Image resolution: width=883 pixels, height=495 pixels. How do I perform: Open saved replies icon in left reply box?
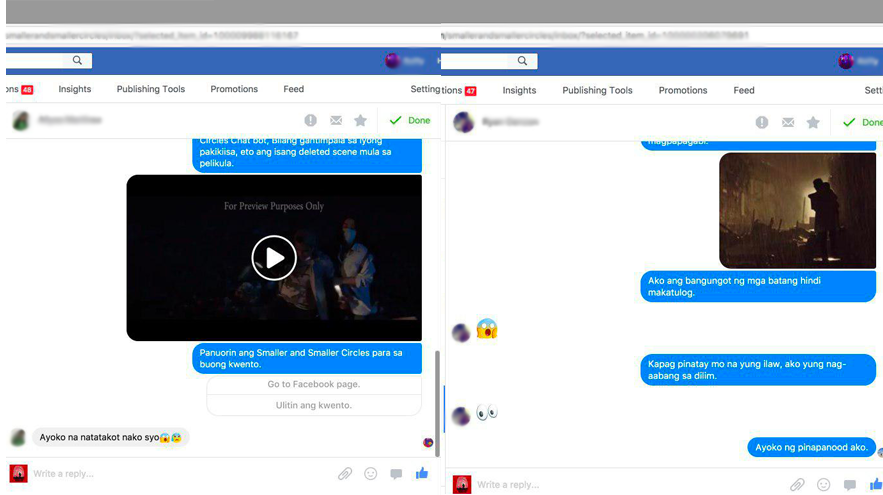[396, 474]
